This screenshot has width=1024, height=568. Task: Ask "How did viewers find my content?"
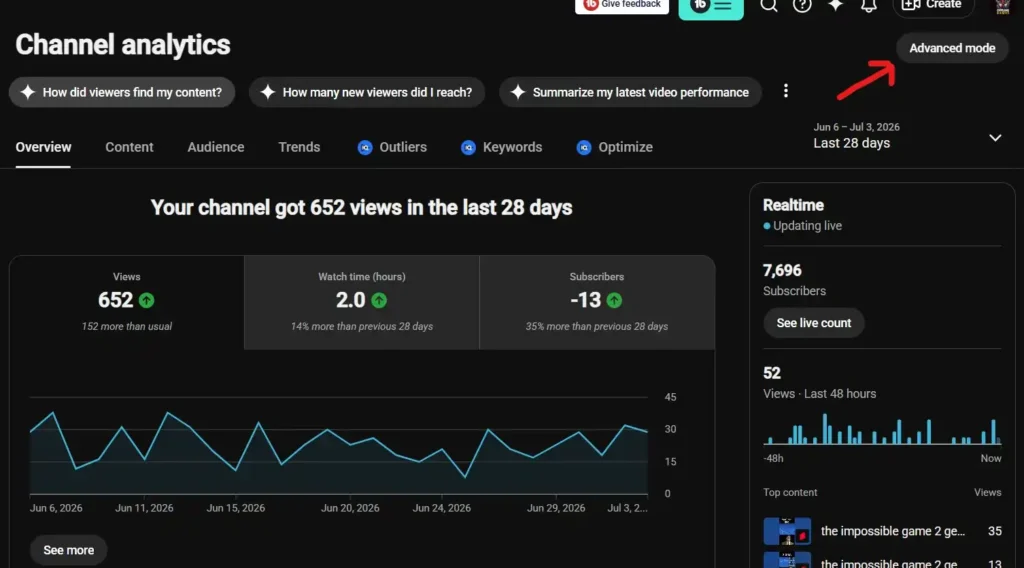click(122, 92)
